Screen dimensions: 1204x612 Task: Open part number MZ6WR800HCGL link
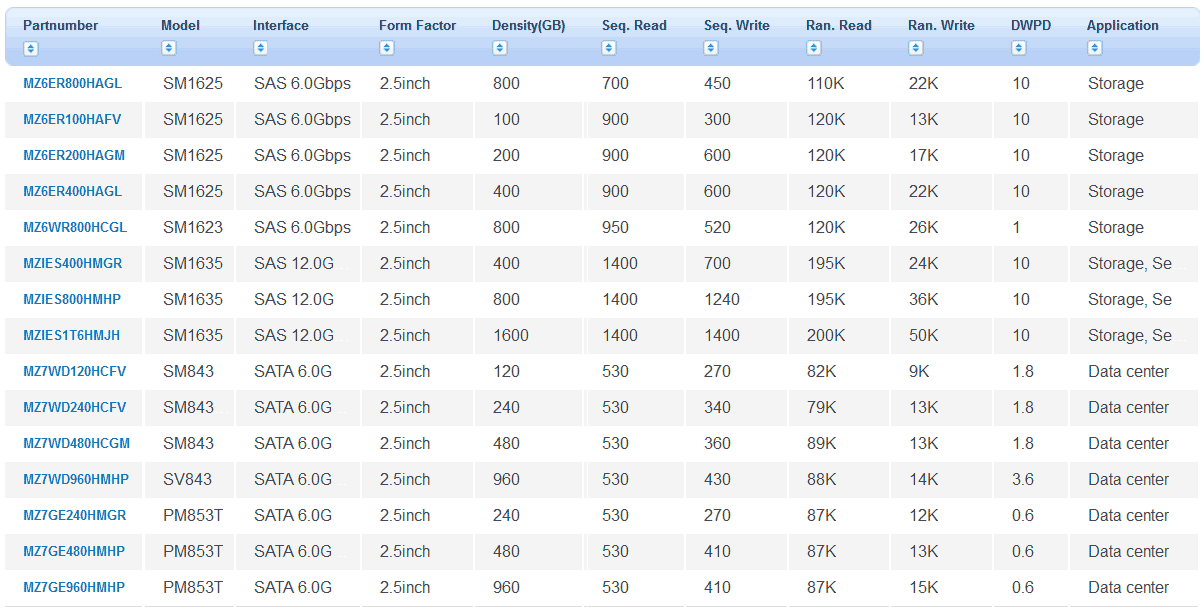74,228
